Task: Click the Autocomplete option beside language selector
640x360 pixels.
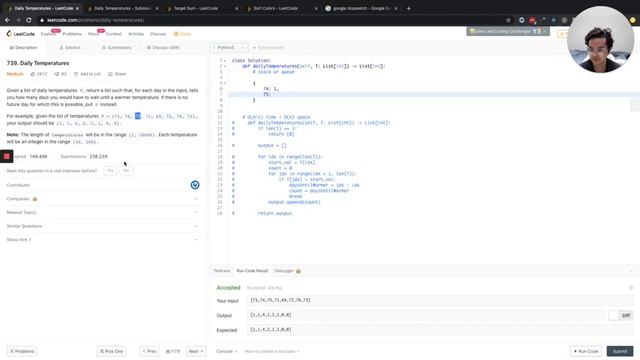Action: [x=269, y=48]
